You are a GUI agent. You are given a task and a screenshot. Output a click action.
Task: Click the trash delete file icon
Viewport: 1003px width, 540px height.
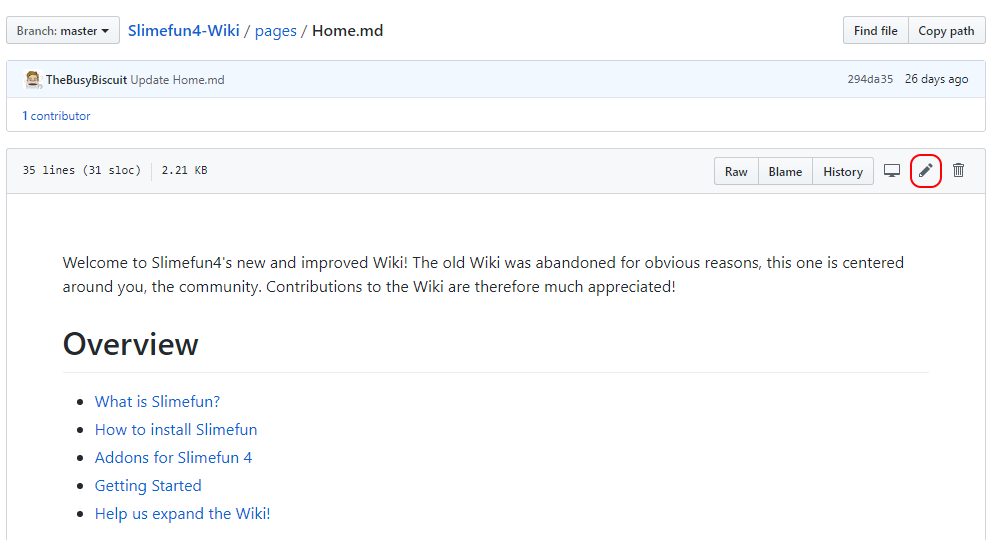[x=958, y=171]
